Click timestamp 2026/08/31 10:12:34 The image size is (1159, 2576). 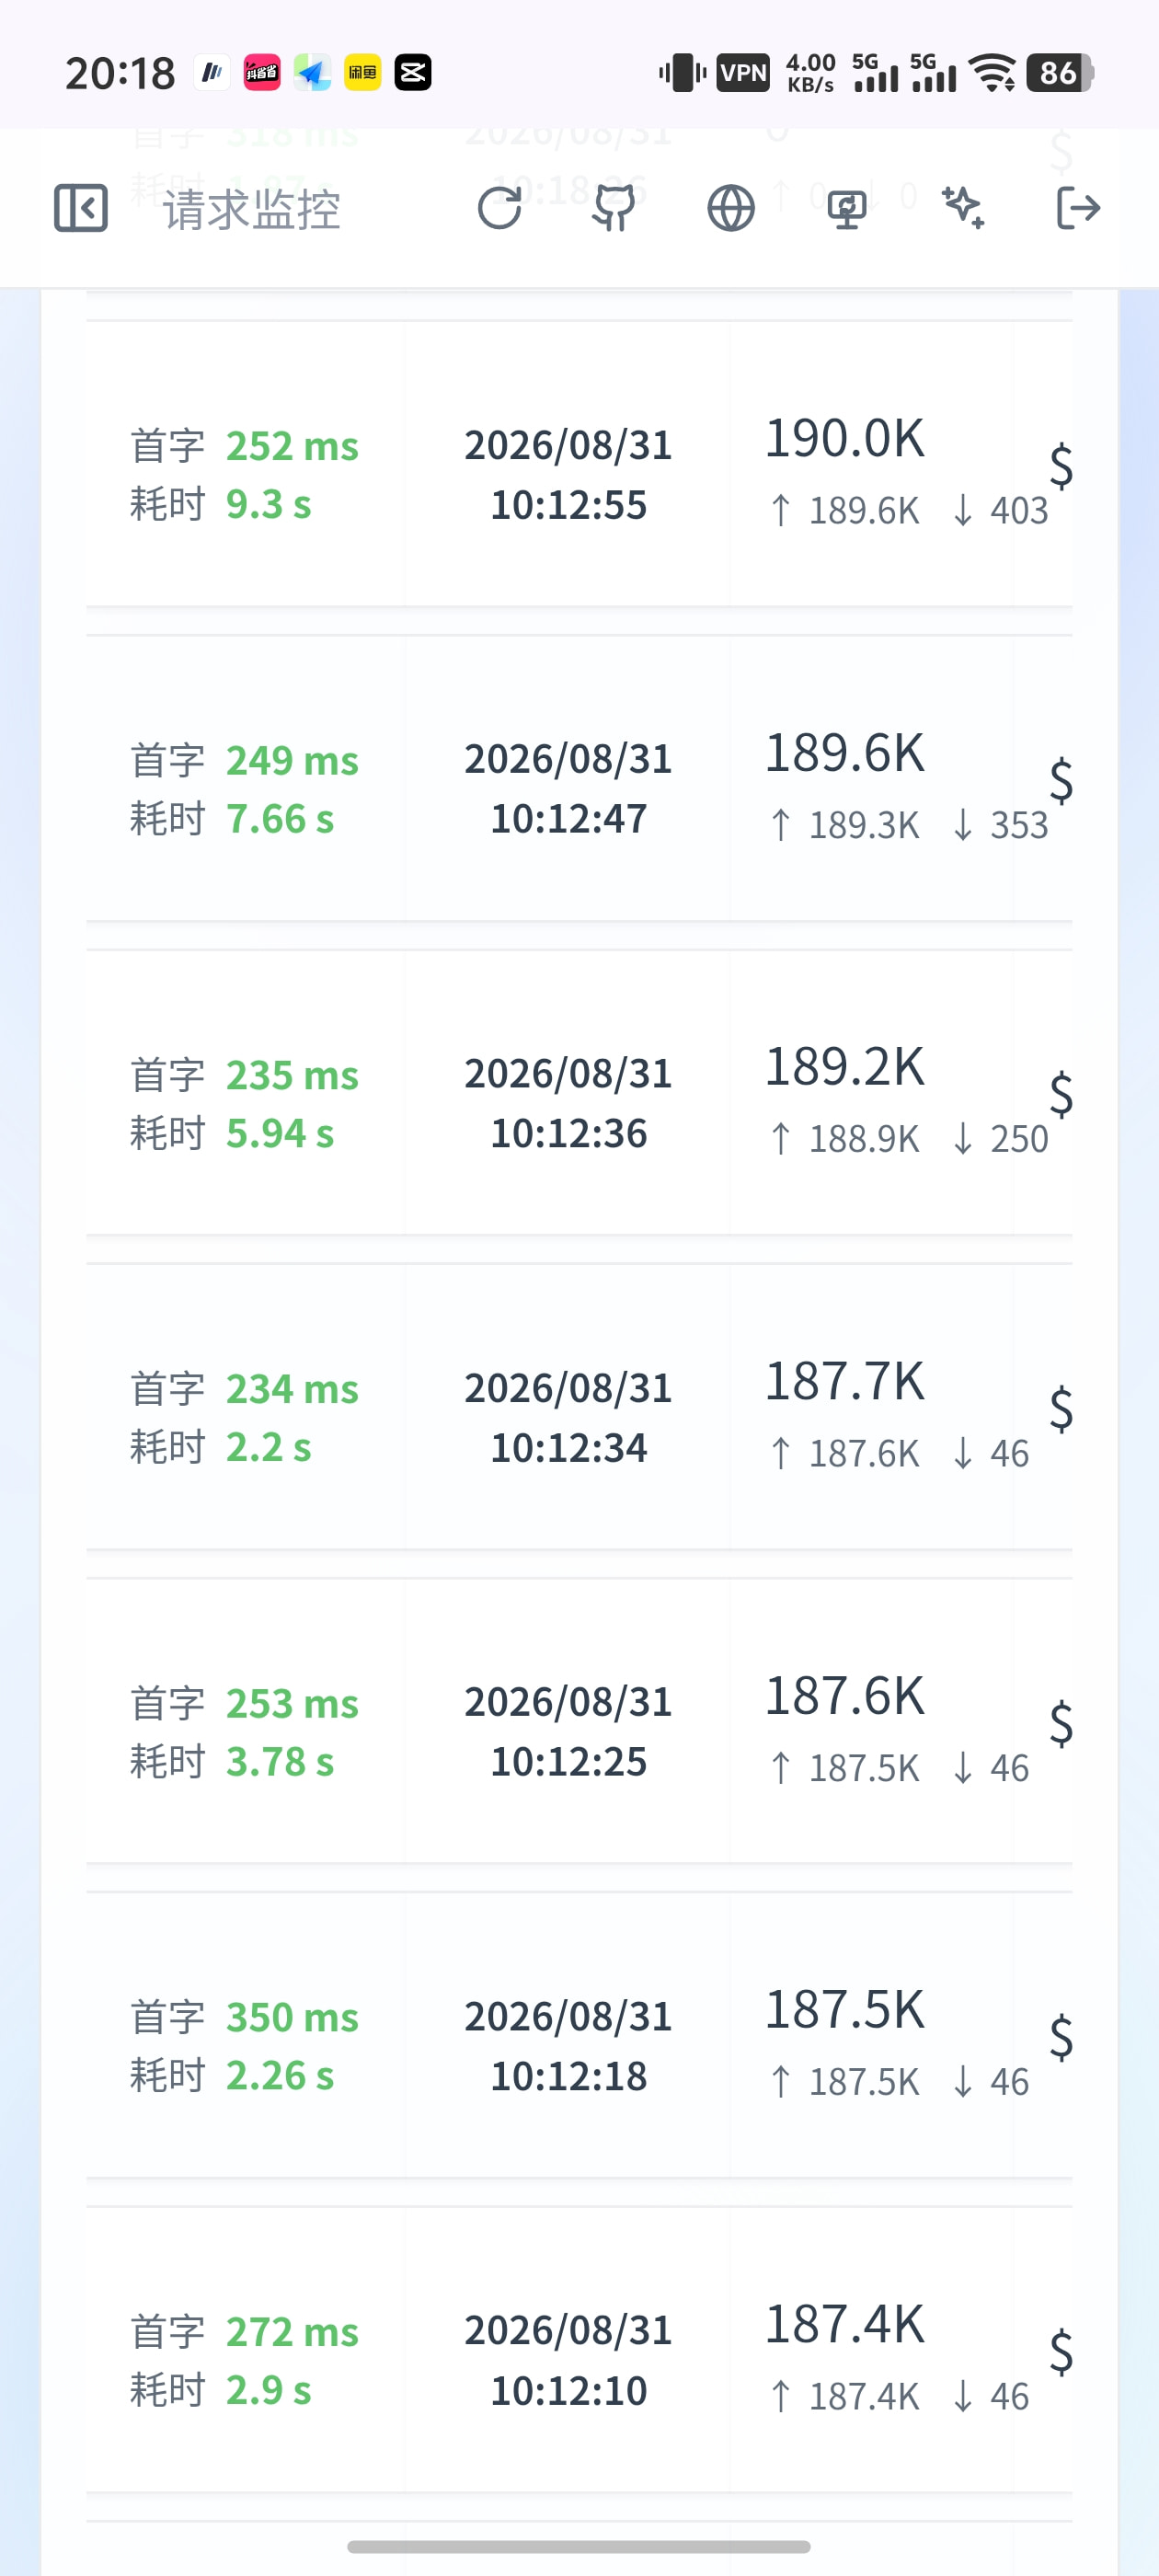tap(568, 1417)
